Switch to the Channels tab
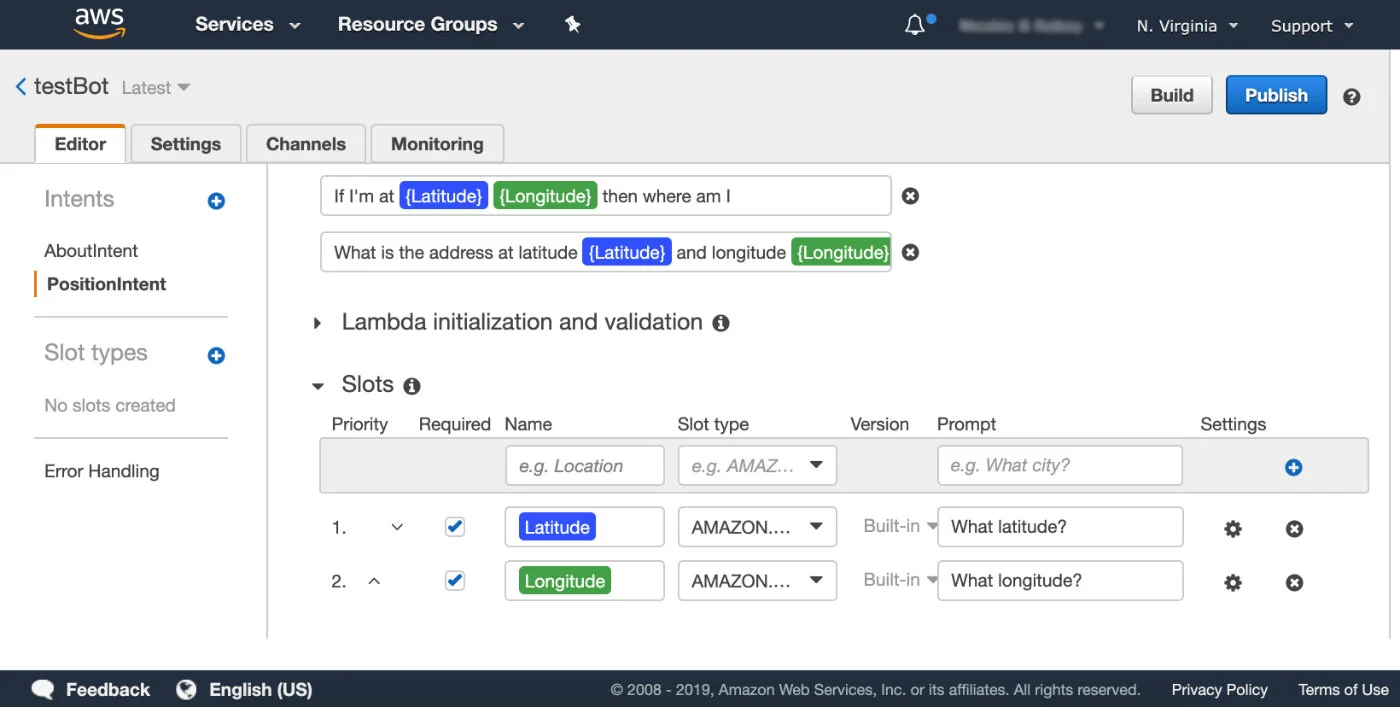The image size is (1400, 707). coord(305,143)
